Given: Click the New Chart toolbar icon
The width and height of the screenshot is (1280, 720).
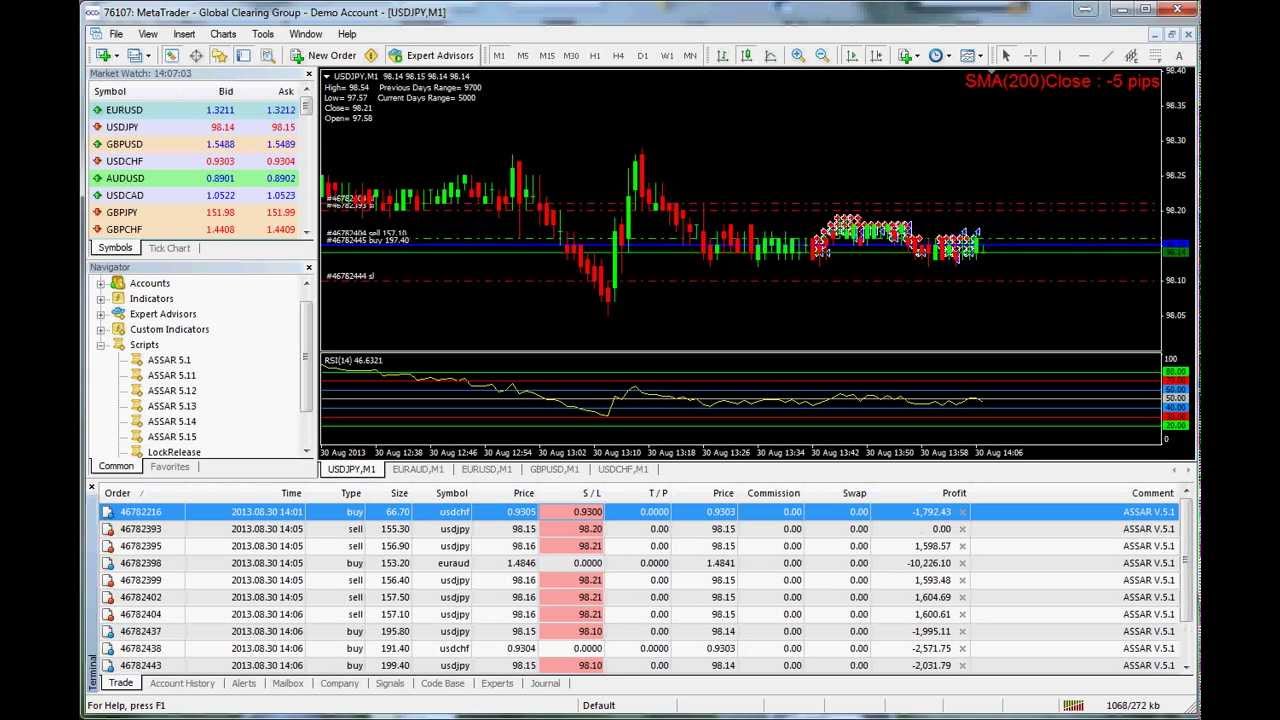Looking at the screenshot, I should [x=103, y=56].
